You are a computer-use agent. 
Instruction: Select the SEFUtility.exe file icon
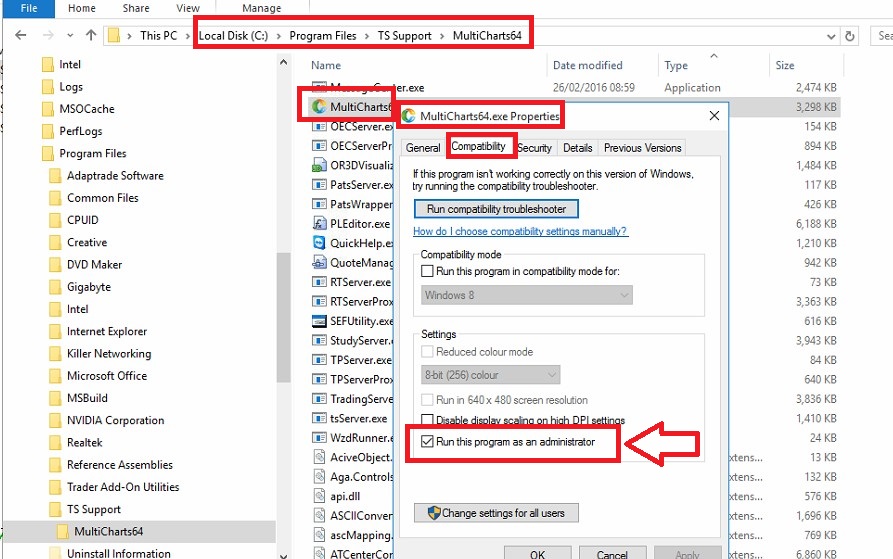[319, 321]
